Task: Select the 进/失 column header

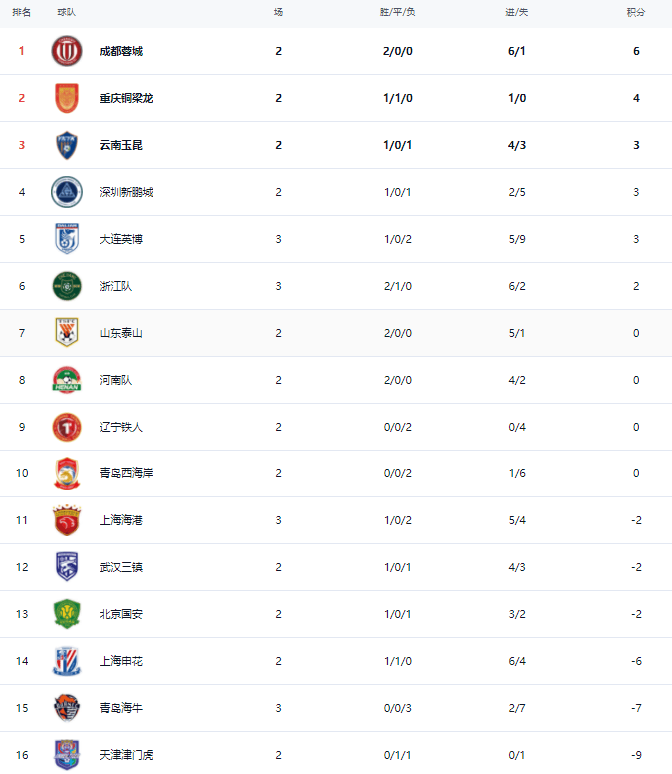Action: pos(517,12)
